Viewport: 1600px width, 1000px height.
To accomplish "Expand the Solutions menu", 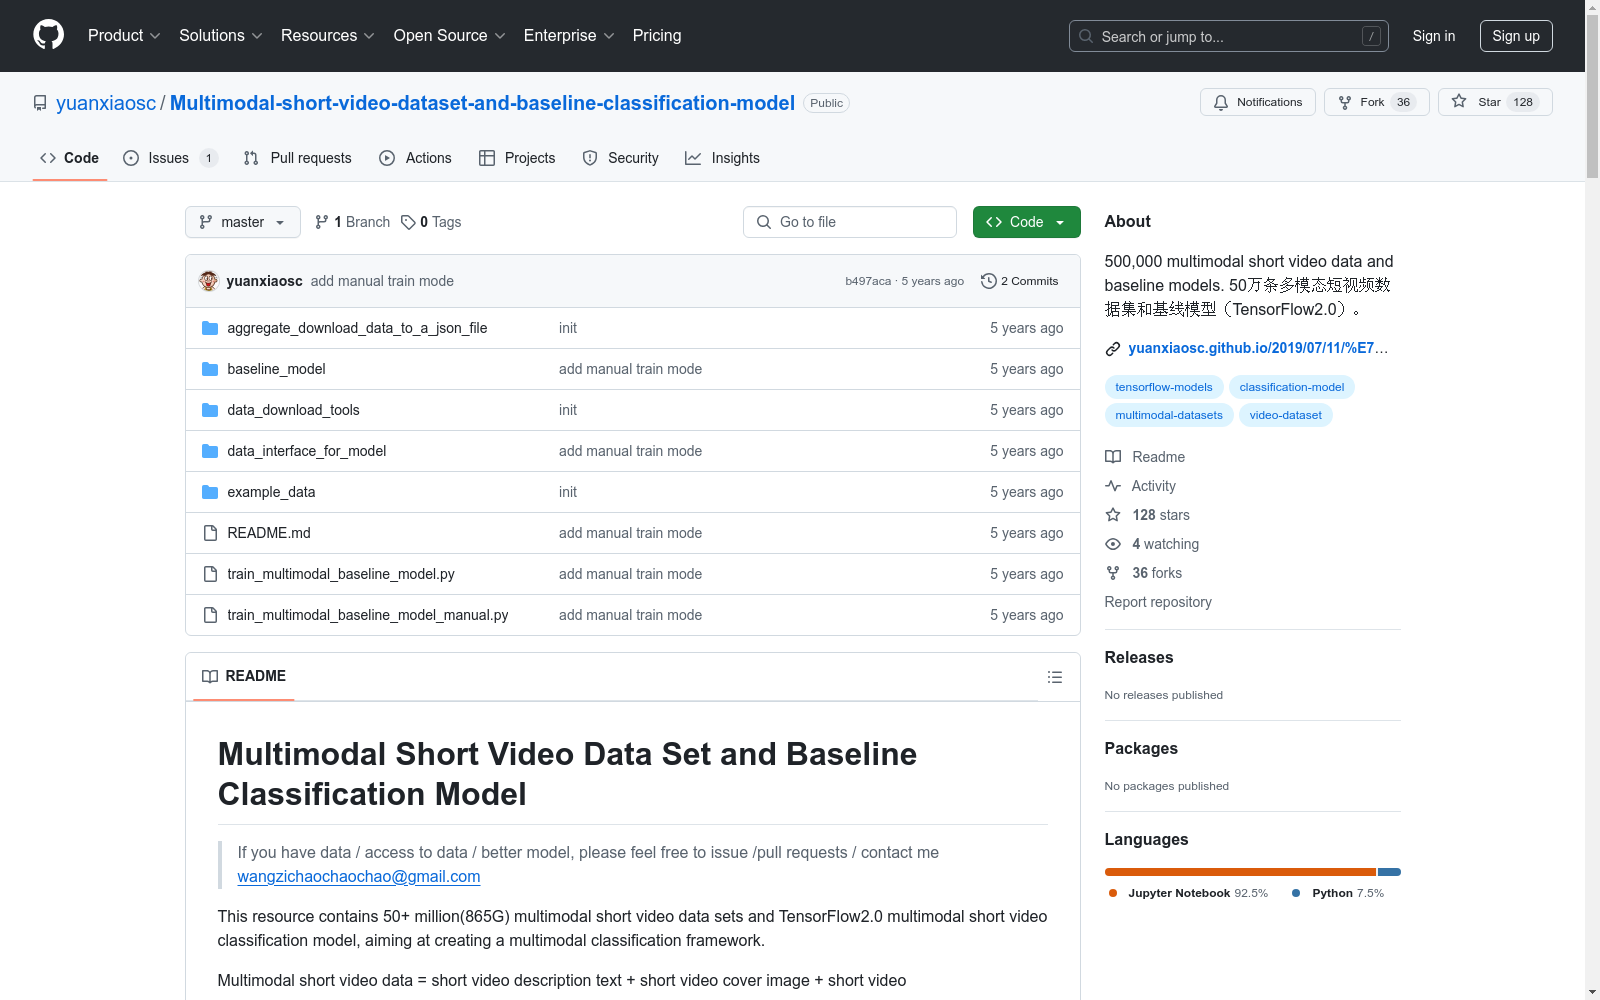I will tap(221, 35).
